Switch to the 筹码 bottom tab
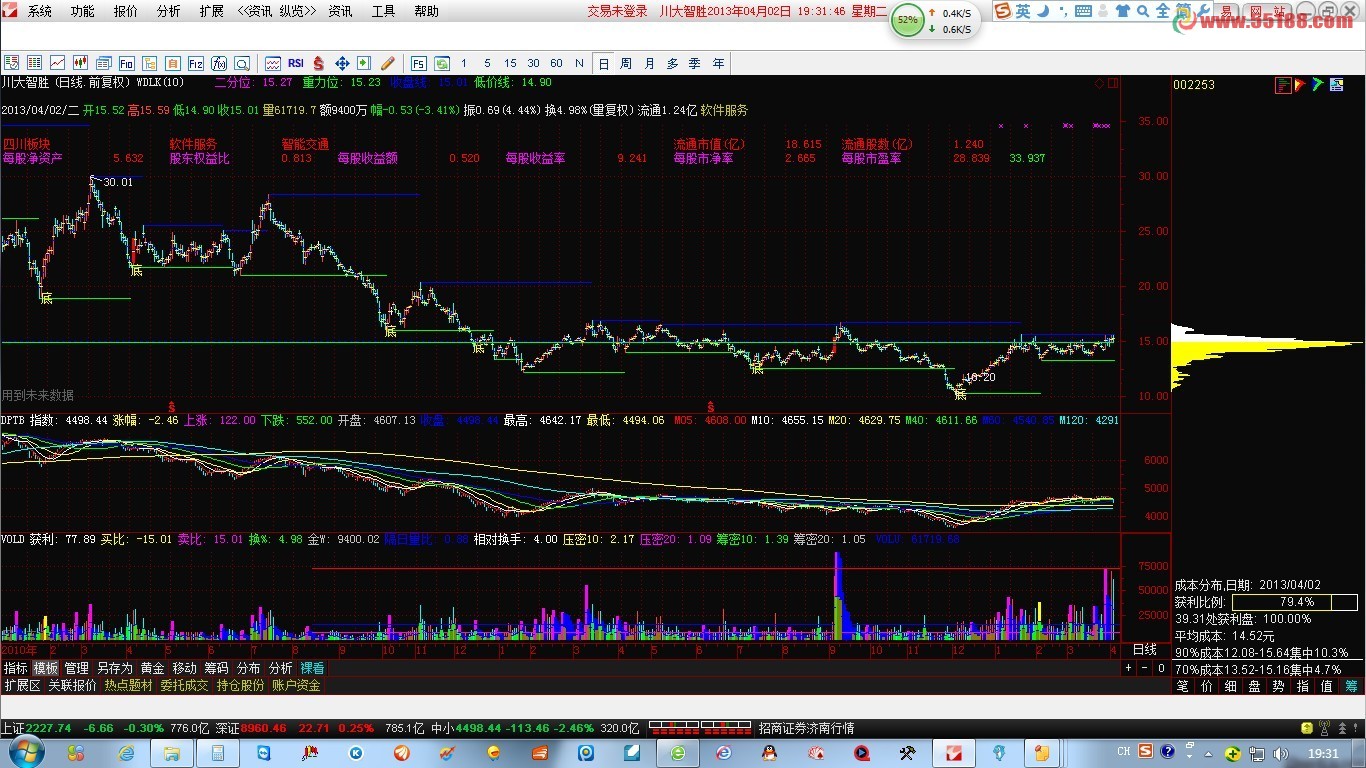Viewport: 1366px width, 768px height. click(x=217, y=668)
